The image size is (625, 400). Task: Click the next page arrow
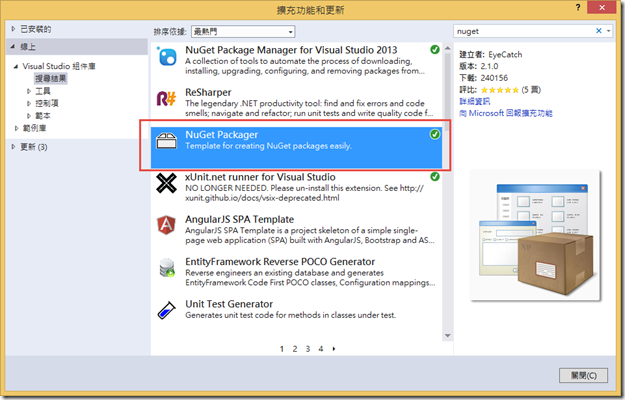point(334,349)
